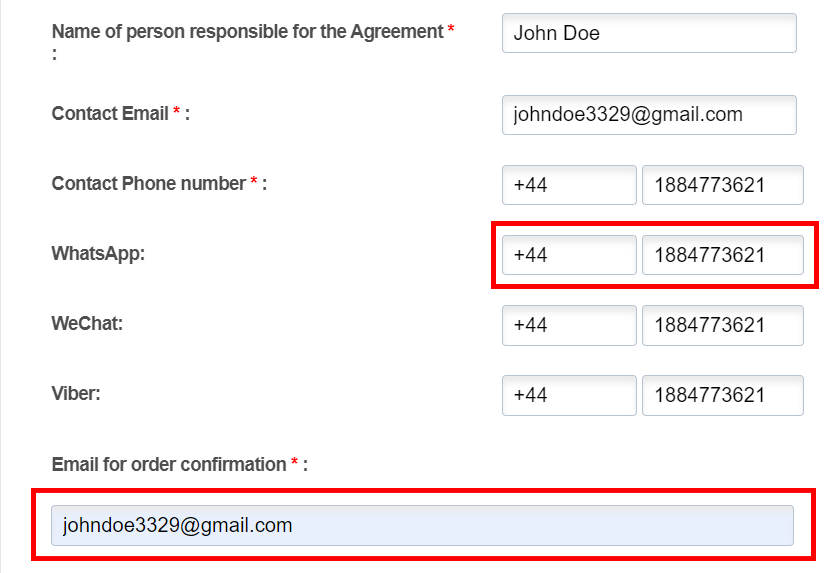The image size is (840, 573).
Task: Select the WeChat country code field
Action: point(569,325)
